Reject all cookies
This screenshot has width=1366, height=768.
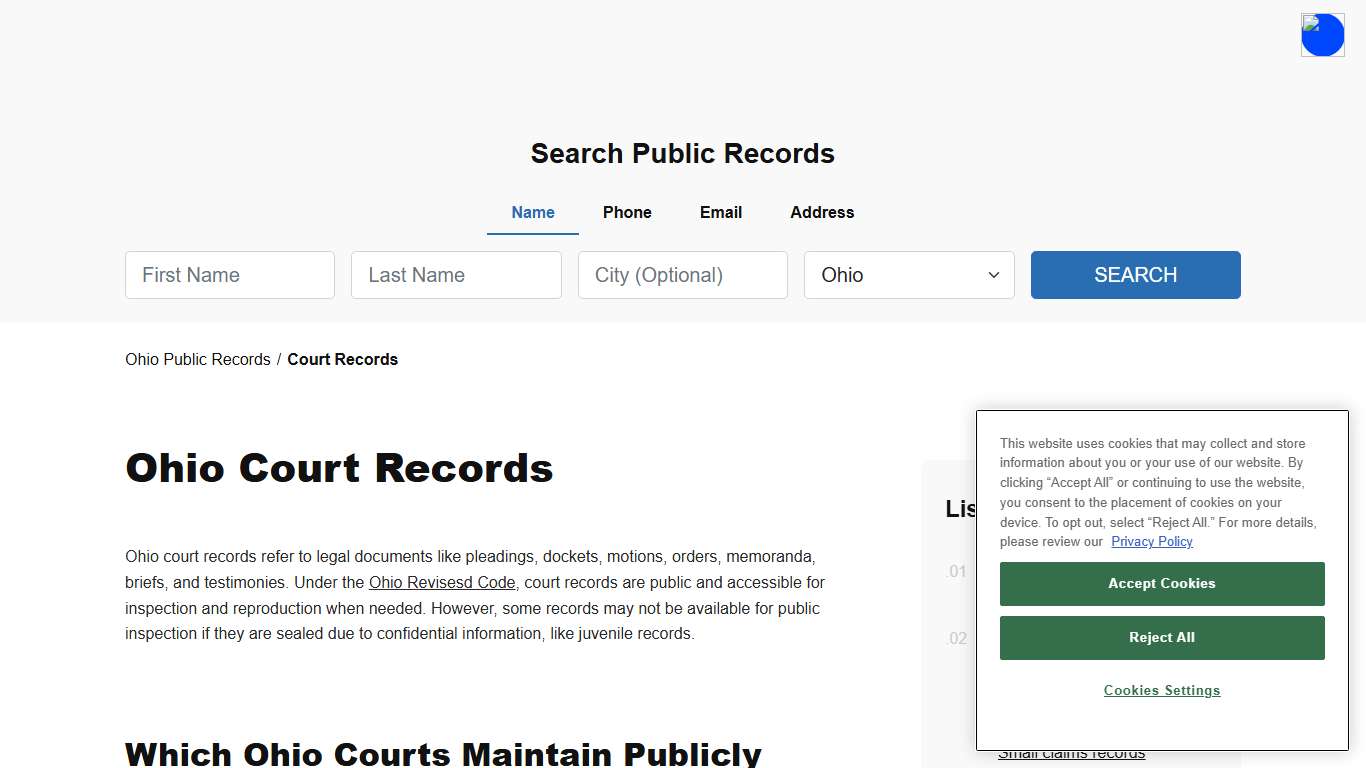1161,637
